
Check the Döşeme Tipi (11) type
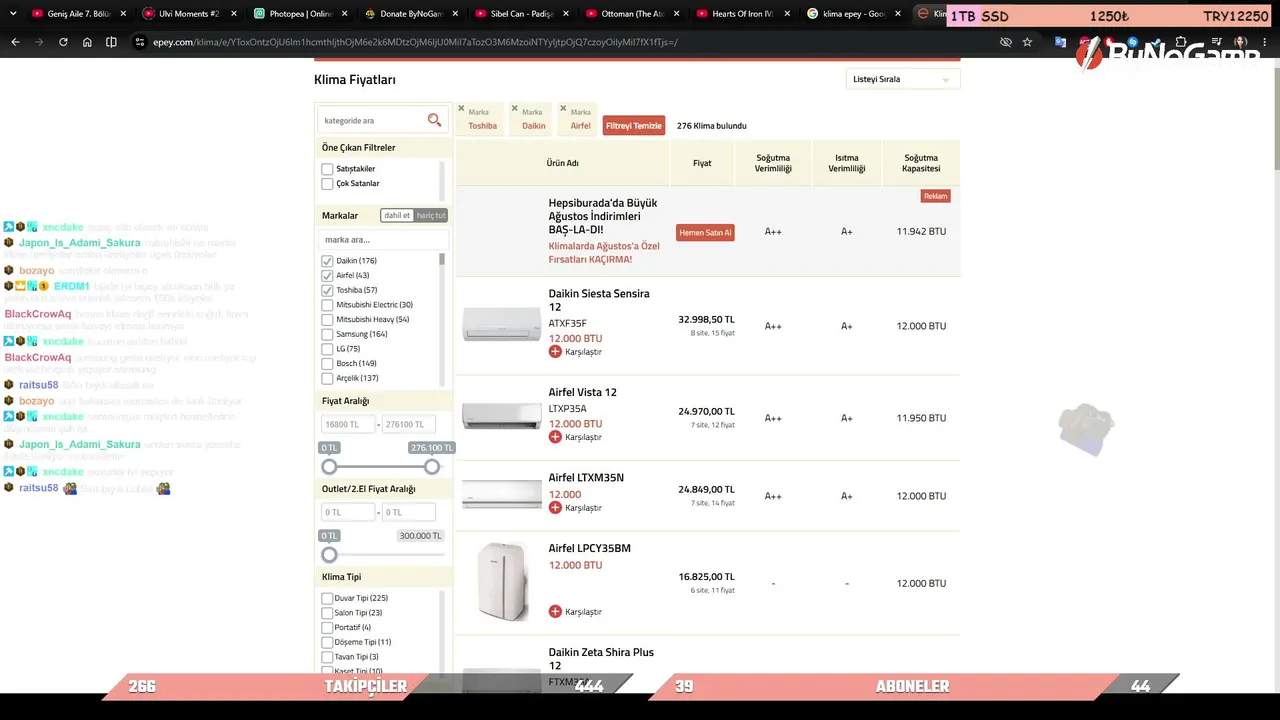click(x=327, y=642)
